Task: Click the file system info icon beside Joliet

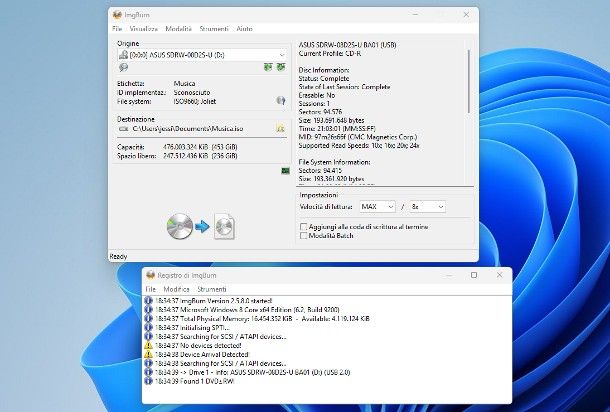Action: pyautogui.click(x=280, y=101)
